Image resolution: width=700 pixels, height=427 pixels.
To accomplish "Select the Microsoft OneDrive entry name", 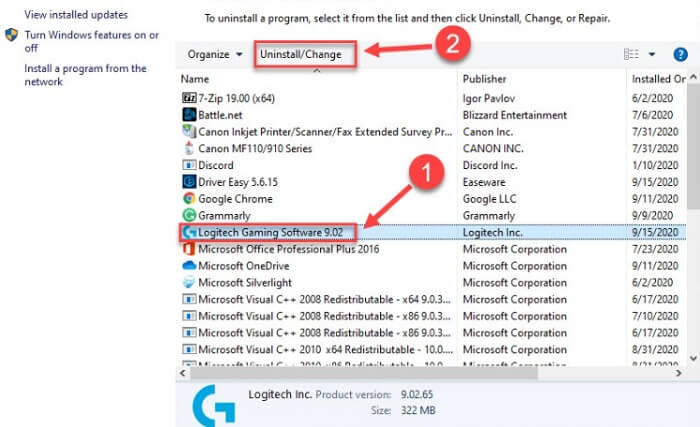I will click(244, 266).
